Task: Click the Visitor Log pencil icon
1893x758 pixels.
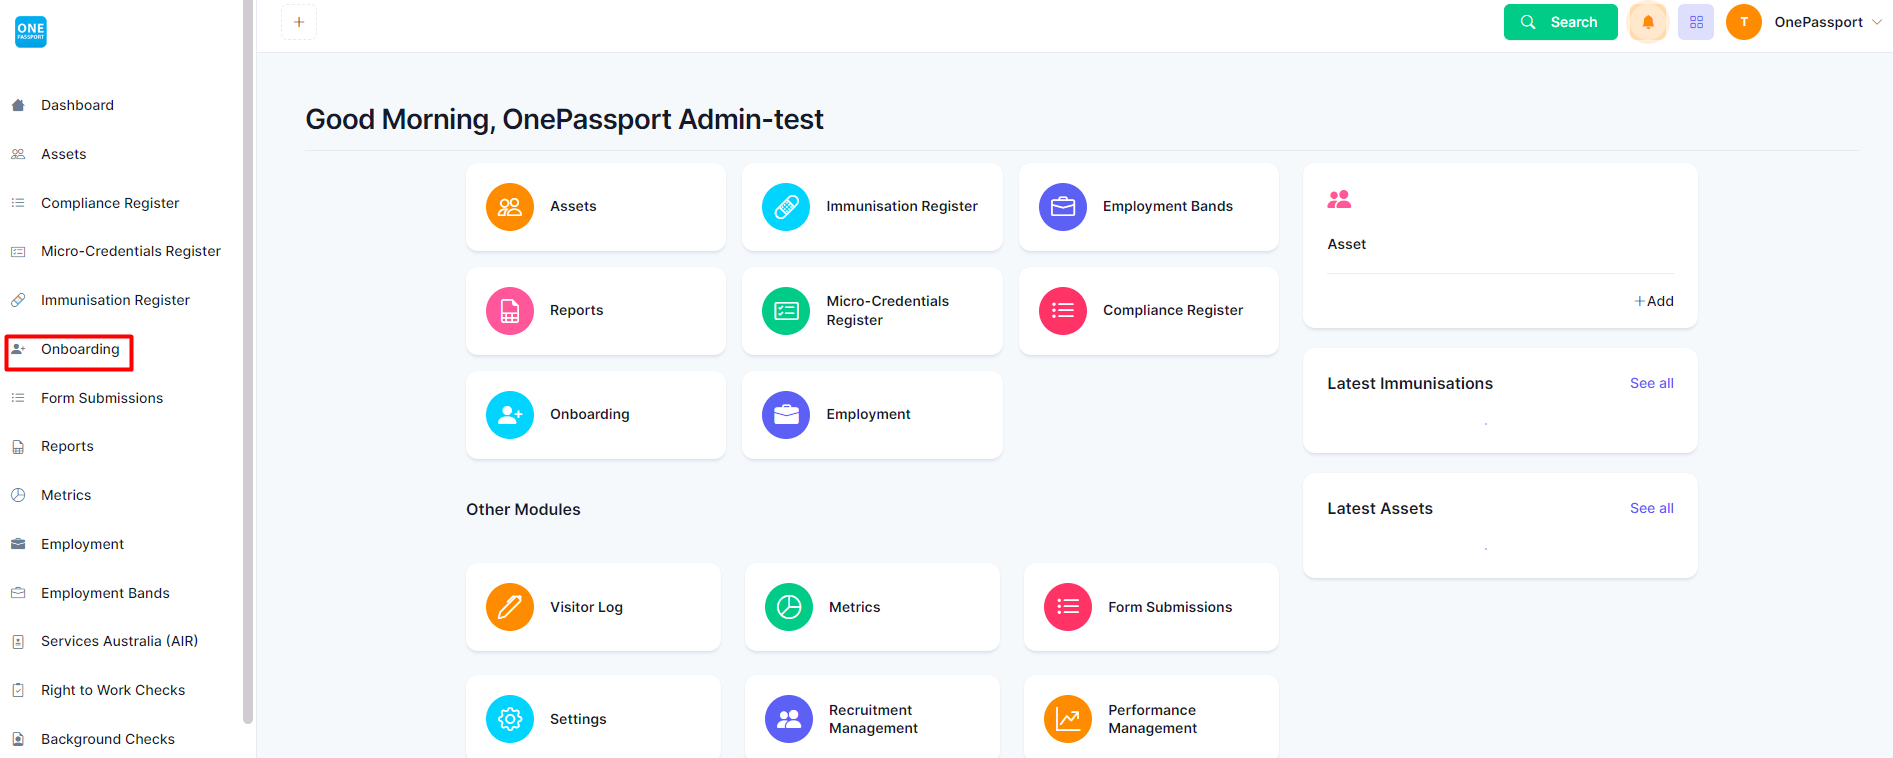Action: (x=510, y=607)
